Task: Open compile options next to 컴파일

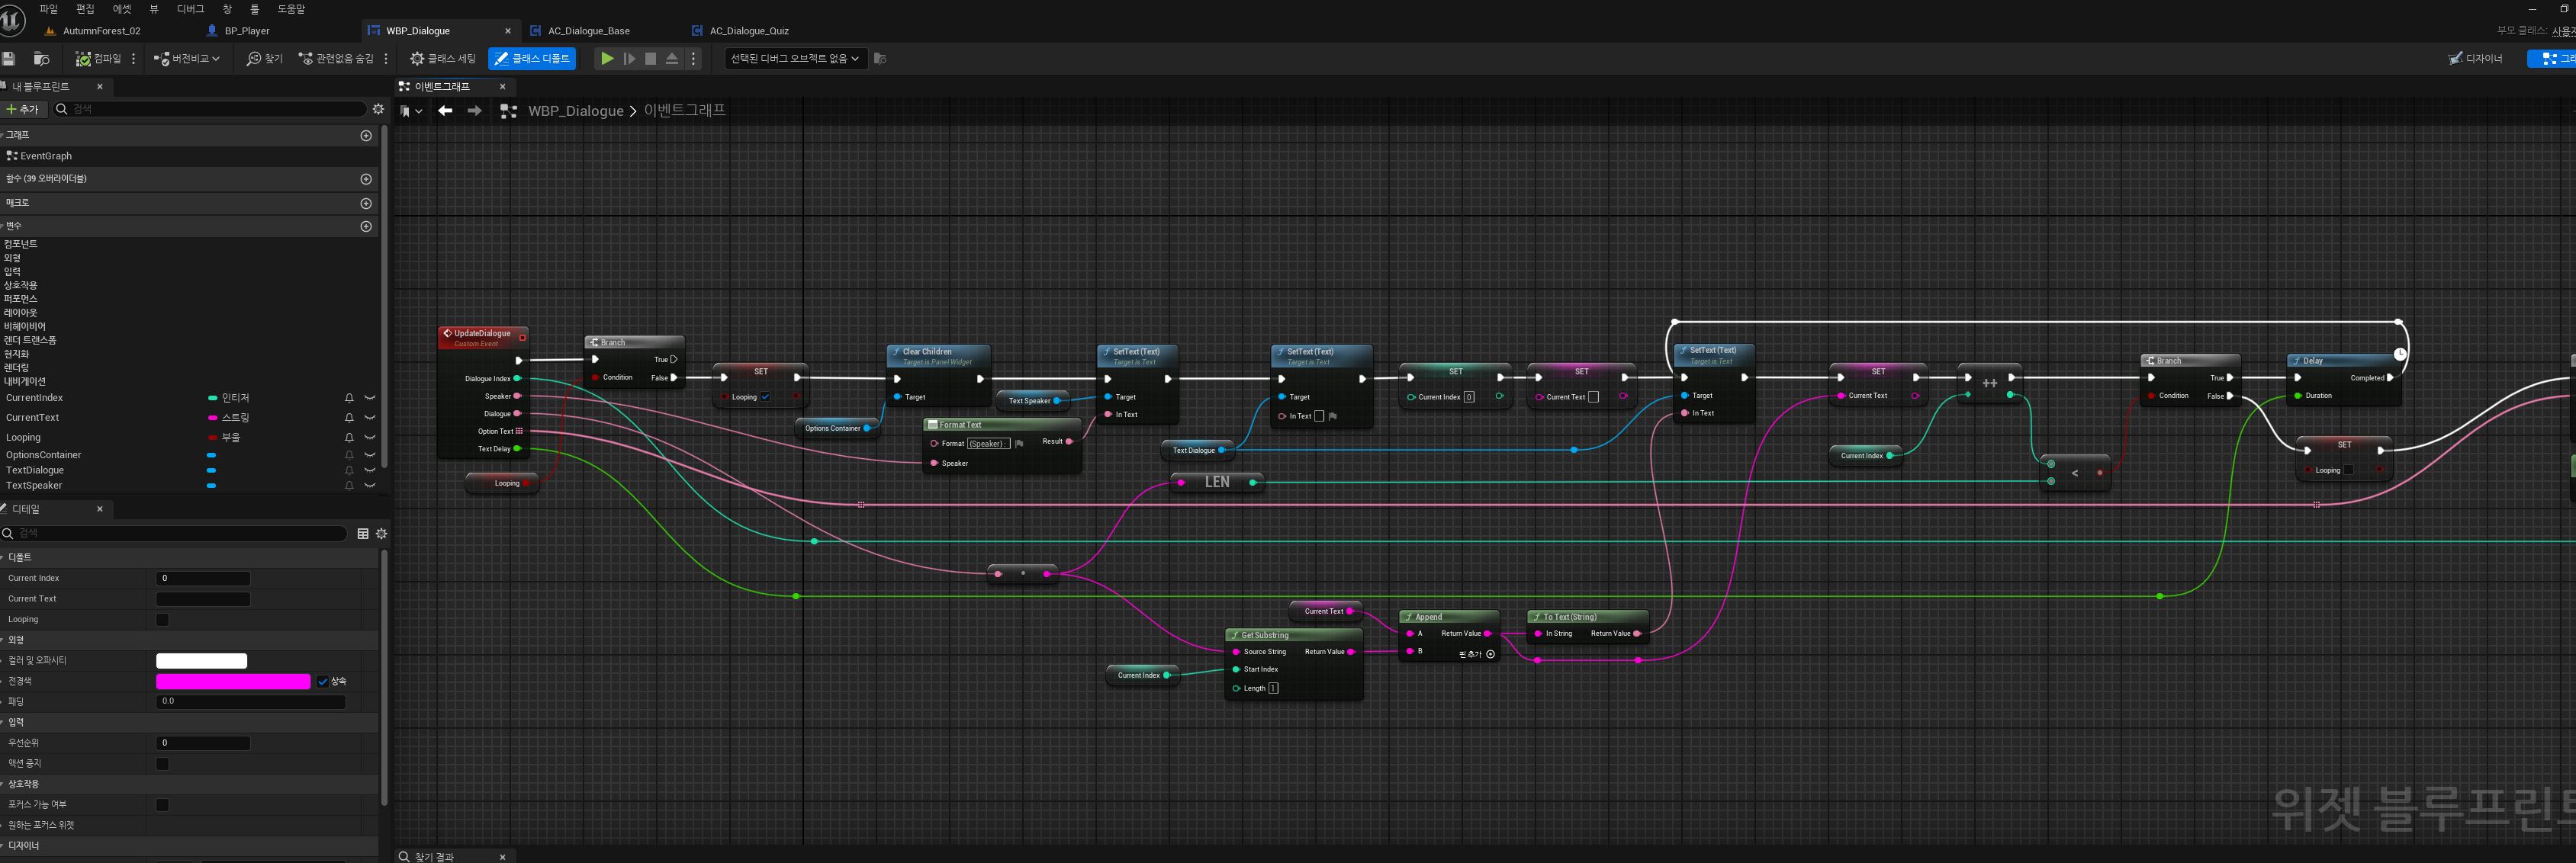Action: (x=134, y=59)
